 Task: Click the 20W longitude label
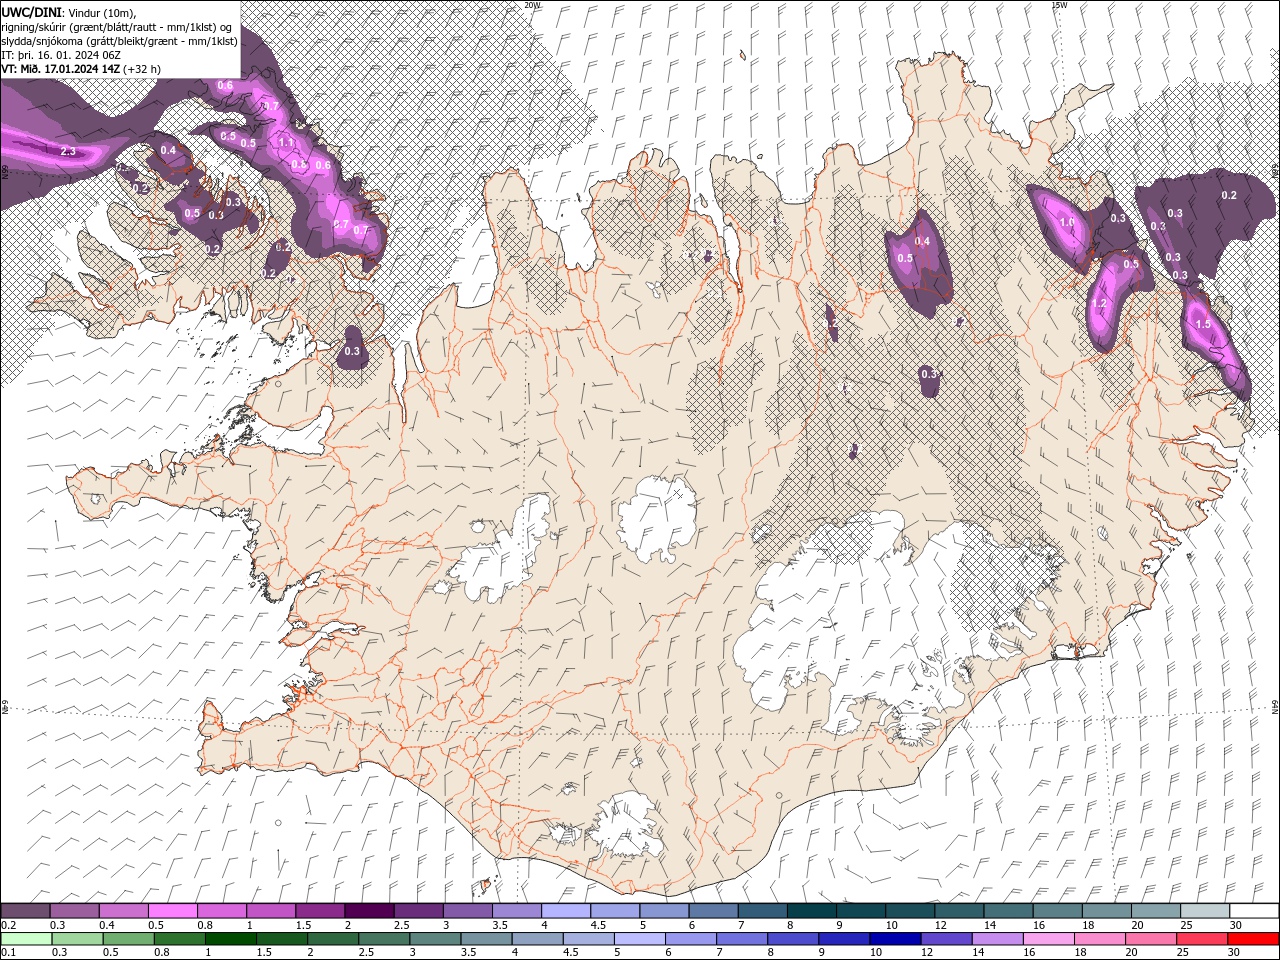[532, 5]
